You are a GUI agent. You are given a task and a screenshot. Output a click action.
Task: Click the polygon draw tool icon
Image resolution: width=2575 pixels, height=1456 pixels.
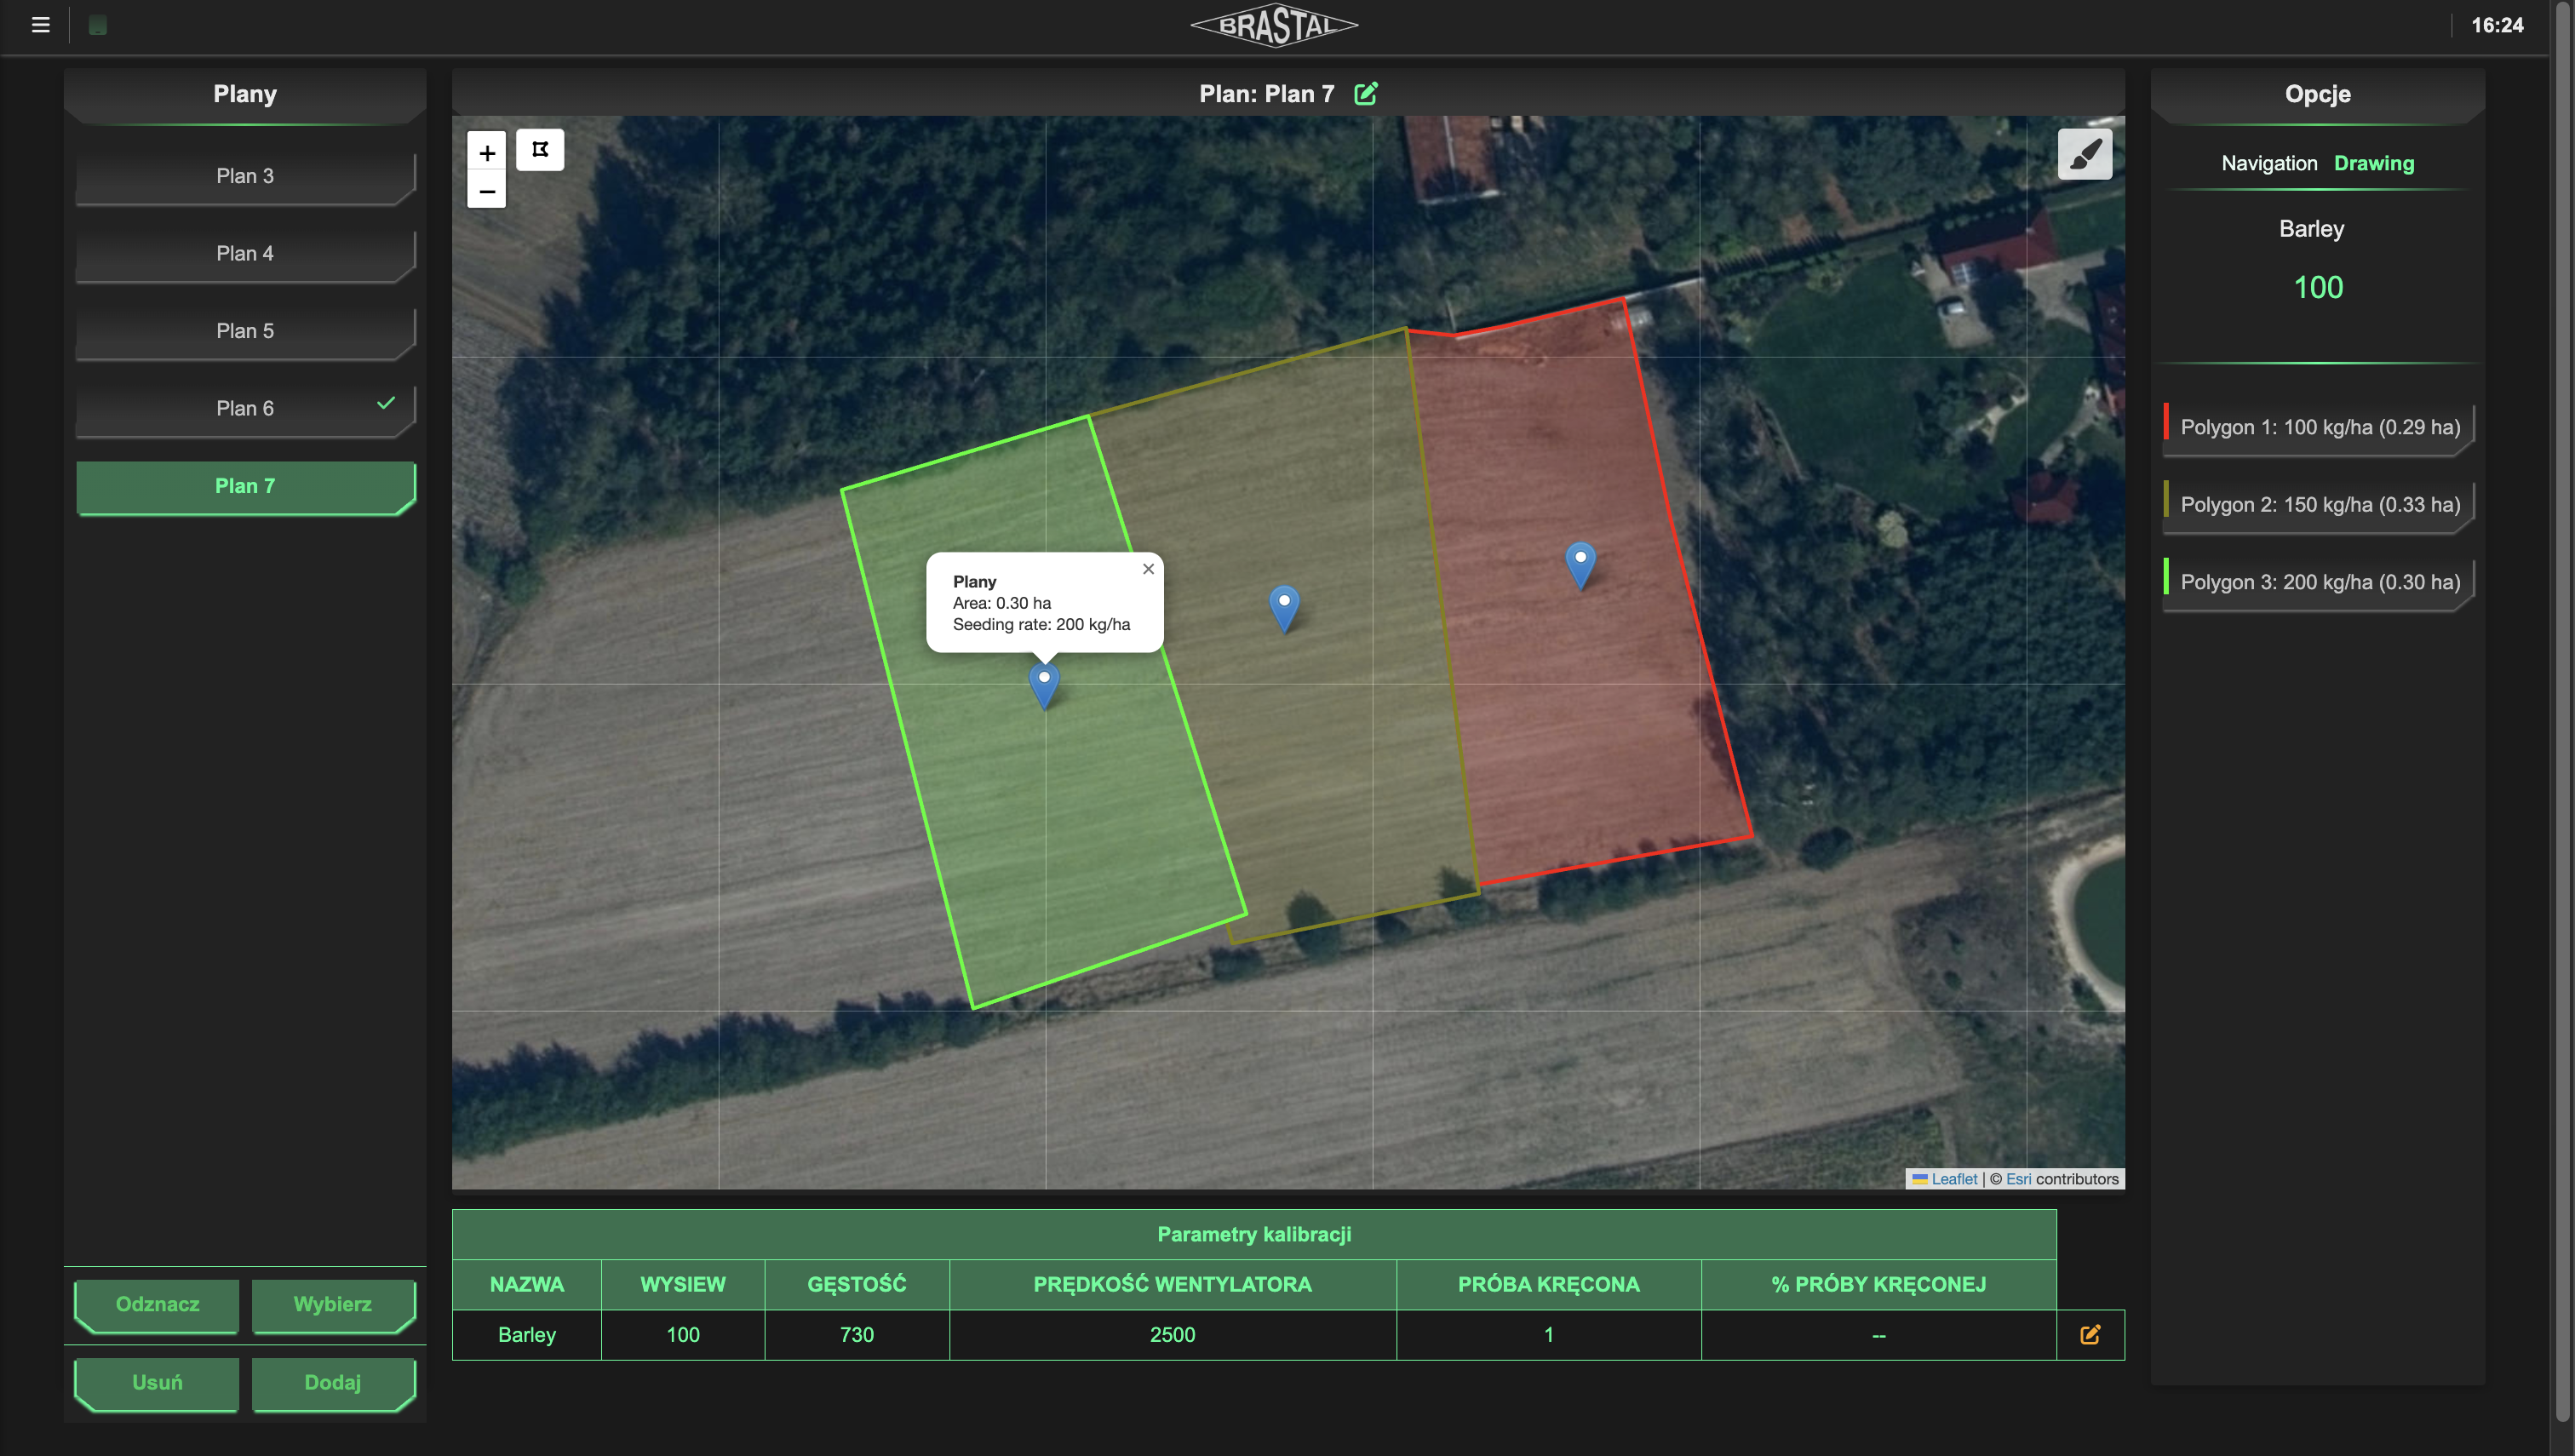coord(540,150)
